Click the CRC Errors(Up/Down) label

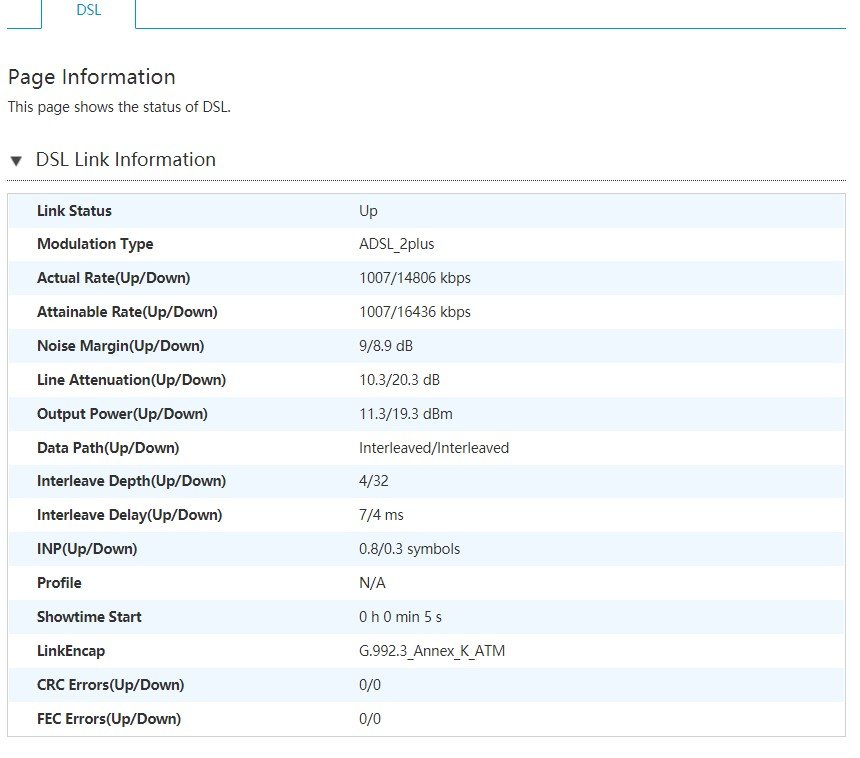click(110, 685)
